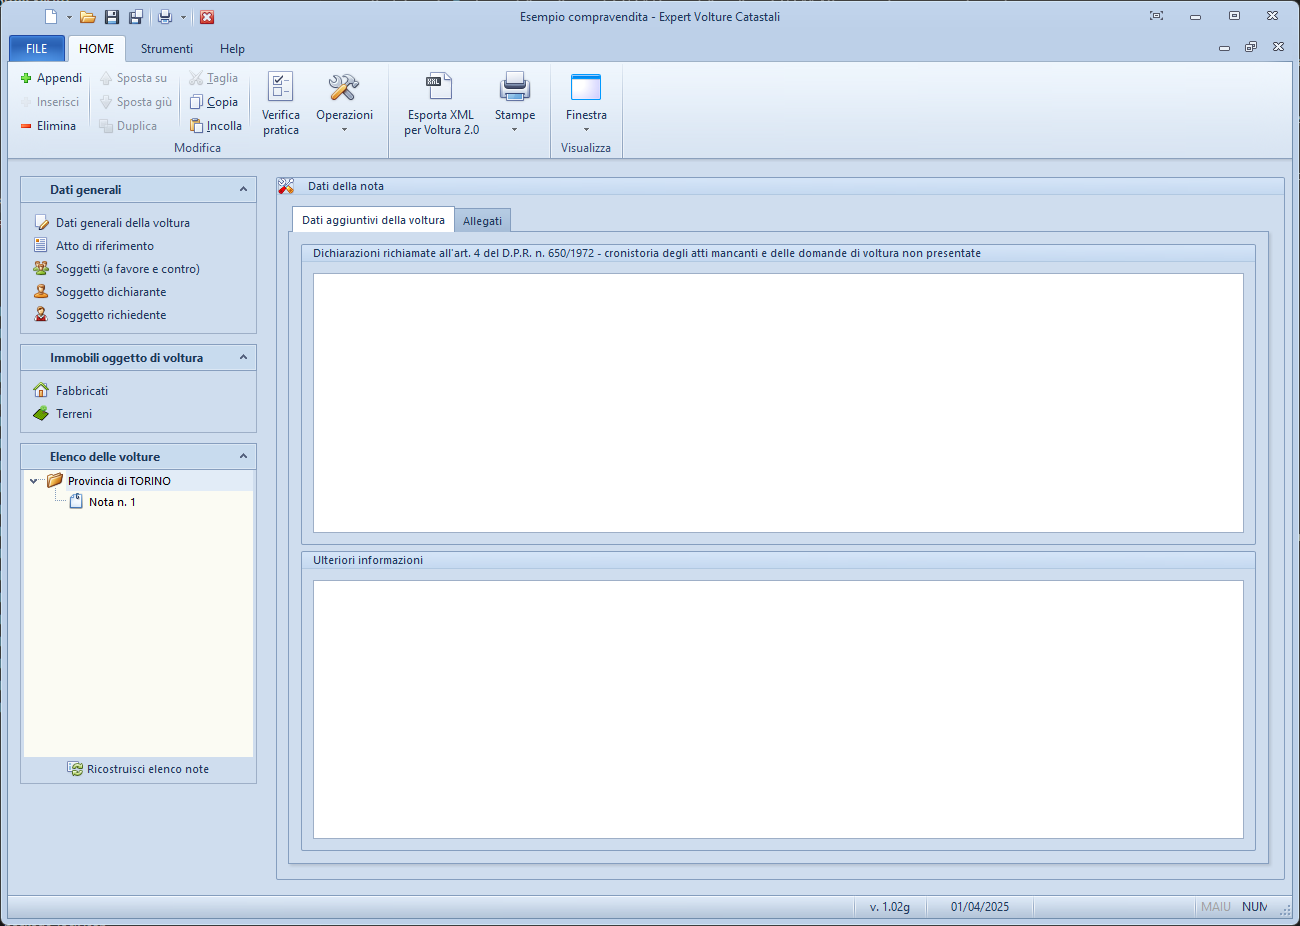Click Esporta XML per Voltura 2.0
Screen dimensions: 1300x926
[441, 103]
